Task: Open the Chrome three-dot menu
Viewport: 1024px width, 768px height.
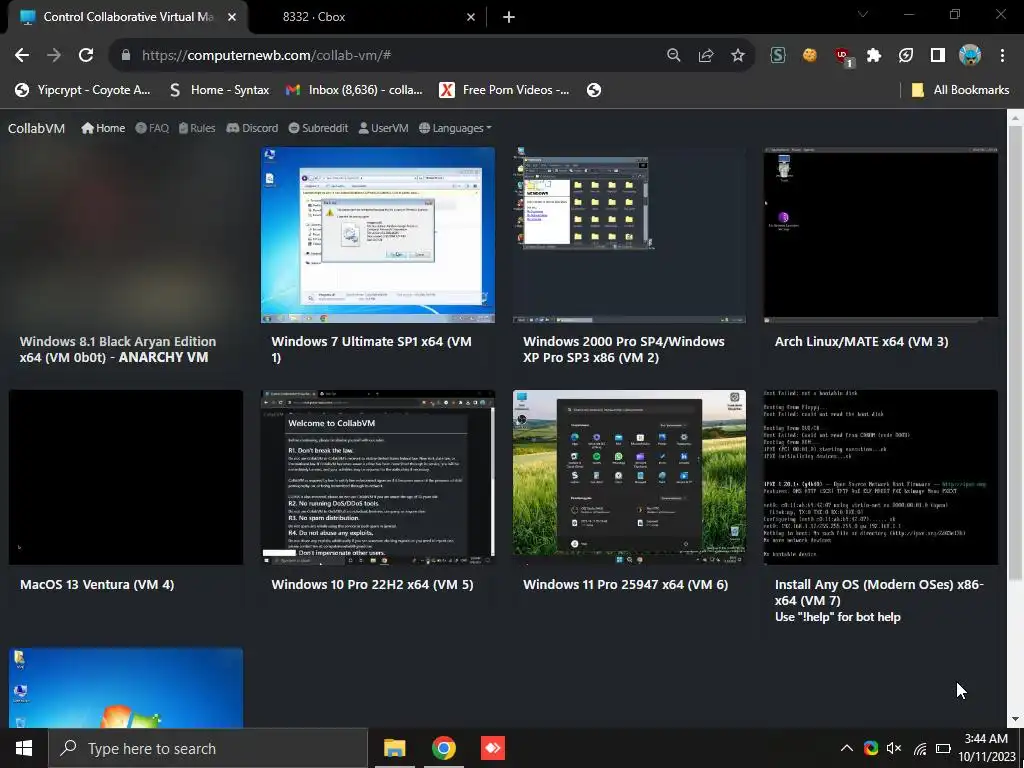Action: pos(1002,56)
